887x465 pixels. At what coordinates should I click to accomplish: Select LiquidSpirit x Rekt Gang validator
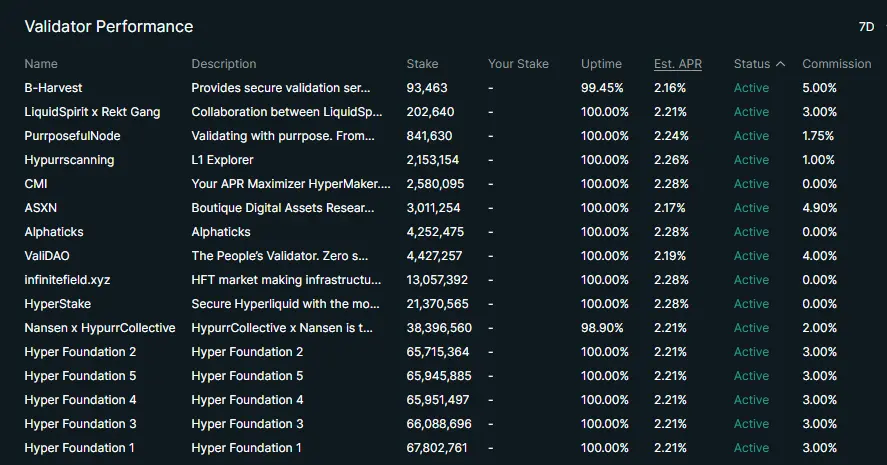point(92,112)
